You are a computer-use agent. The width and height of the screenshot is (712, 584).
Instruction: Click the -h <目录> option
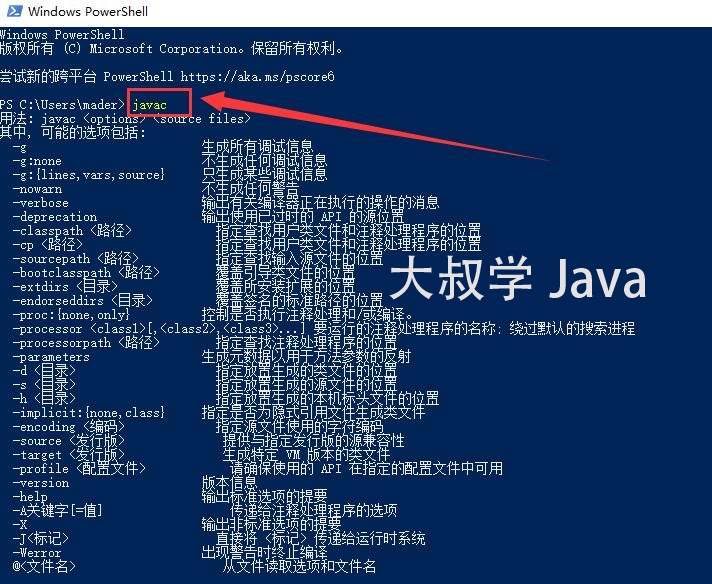pyautogui.click(x=44, y=399)
